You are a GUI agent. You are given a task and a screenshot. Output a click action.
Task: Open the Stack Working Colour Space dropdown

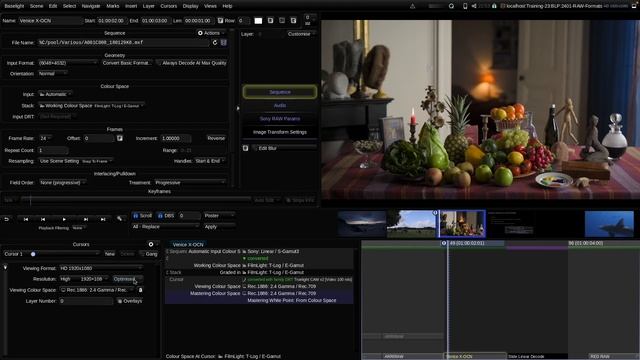[x=91, y=106]
